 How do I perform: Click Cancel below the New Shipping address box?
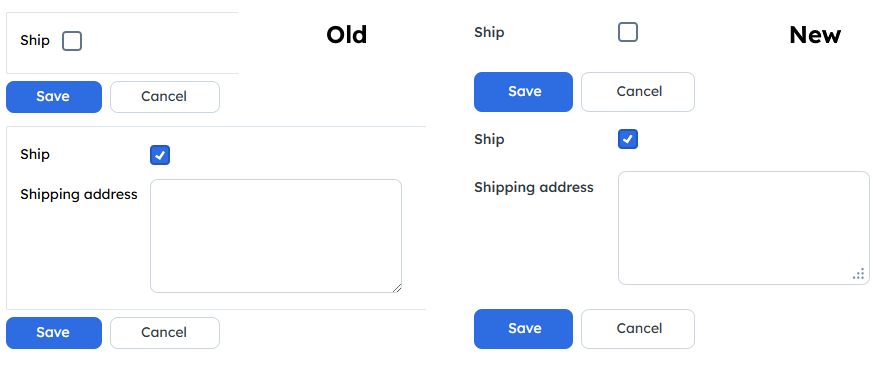coord(638,329)
